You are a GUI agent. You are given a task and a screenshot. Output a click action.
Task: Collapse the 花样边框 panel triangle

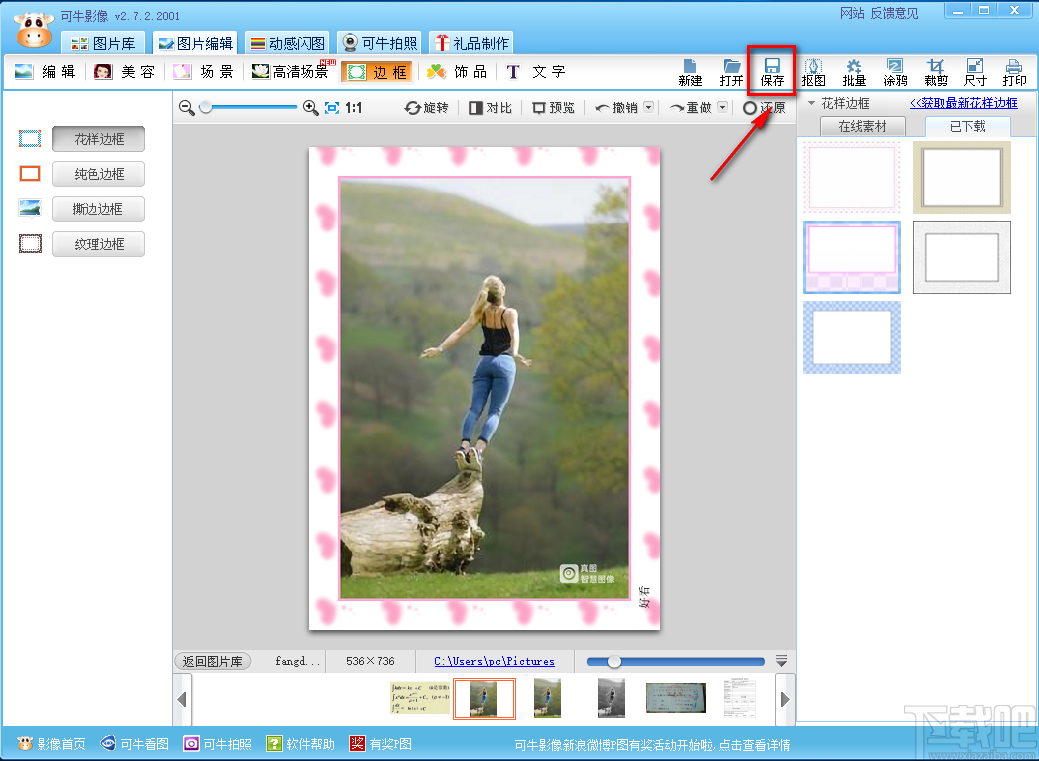pyautogui.click(x=811, y=103)
